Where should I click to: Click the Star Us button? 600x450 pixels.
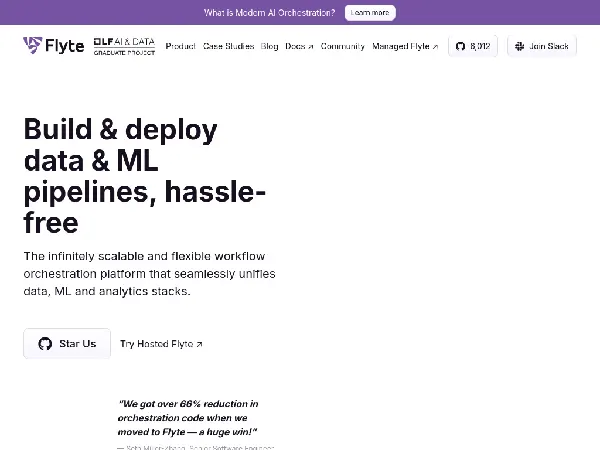click(x=67, y=344)
